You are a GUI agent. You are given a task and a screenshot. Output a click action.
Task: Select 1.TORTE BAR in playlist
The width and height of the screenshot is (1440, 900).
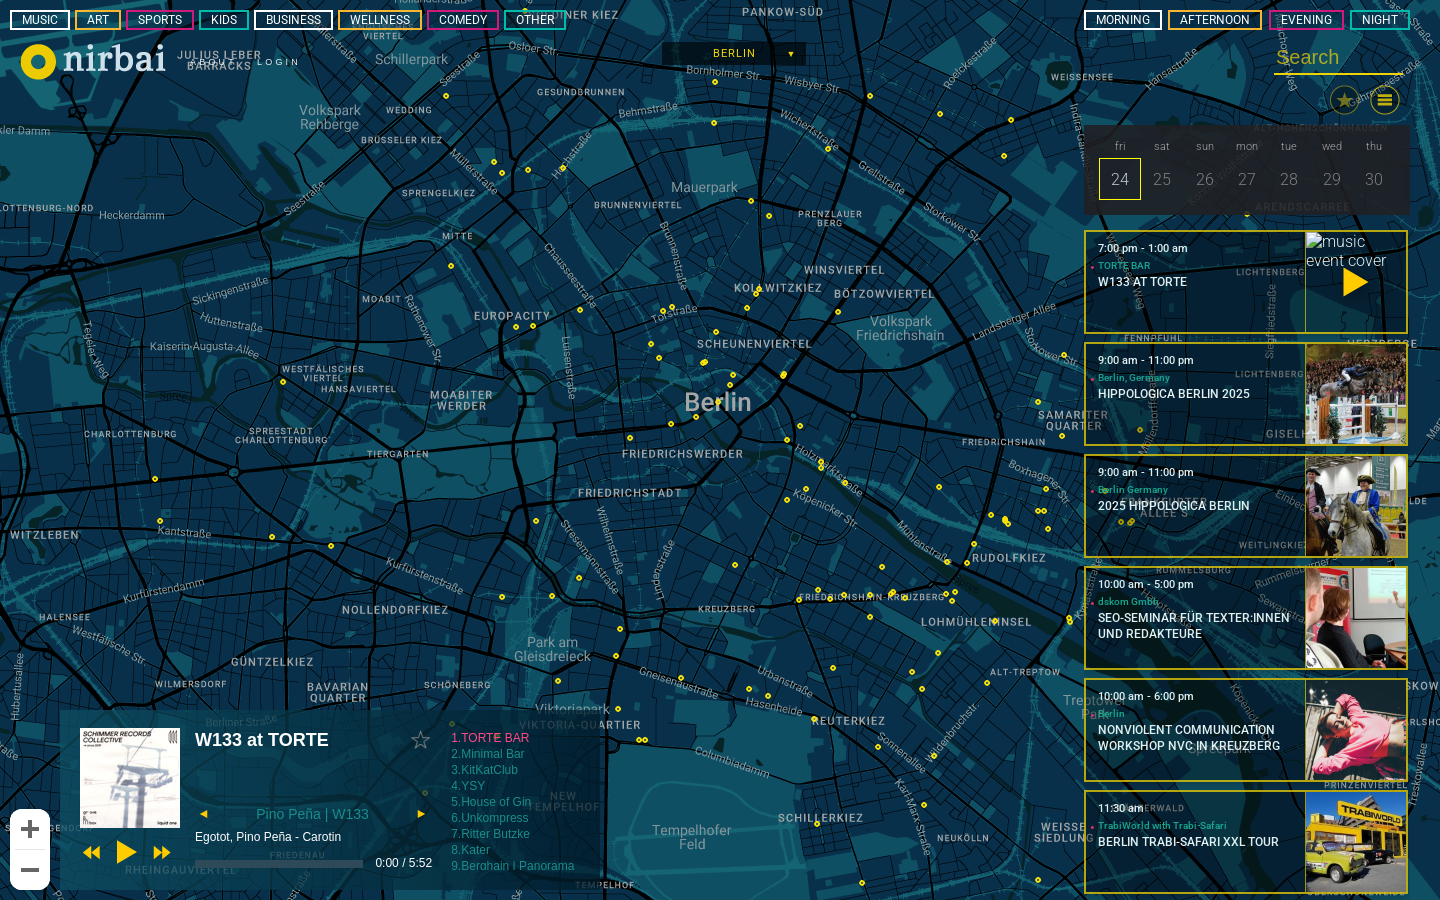point(490,738)
